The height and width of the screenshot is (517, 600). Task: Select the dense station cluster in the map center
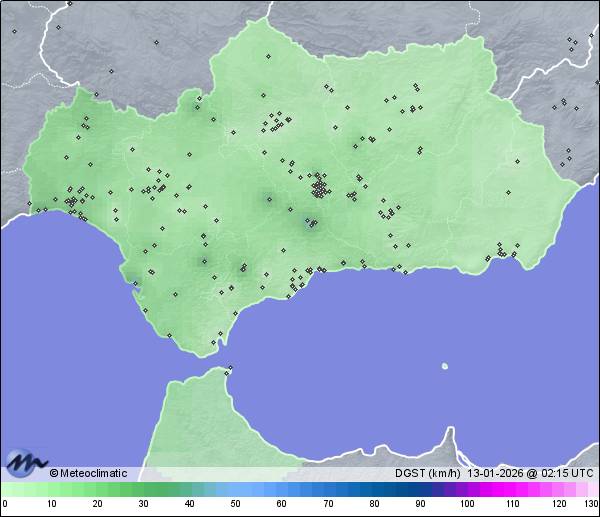tap(320, 187)
